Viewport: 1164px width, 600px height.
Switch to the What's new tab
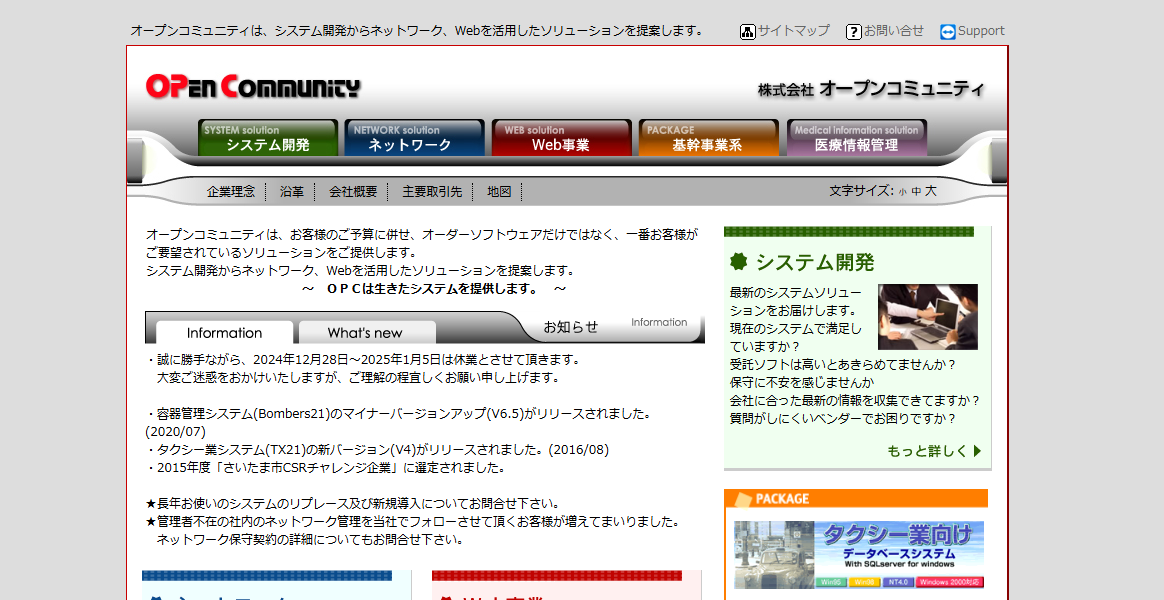(x=365, y=333)
